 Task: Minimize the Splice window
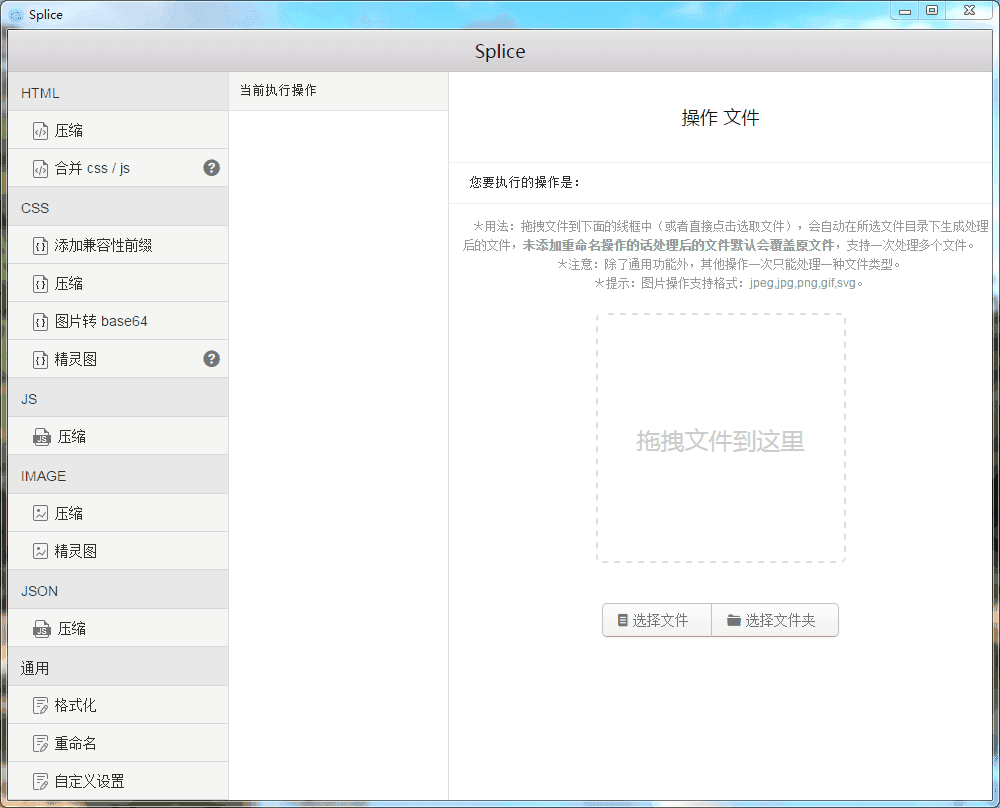(x=905, y=11)
